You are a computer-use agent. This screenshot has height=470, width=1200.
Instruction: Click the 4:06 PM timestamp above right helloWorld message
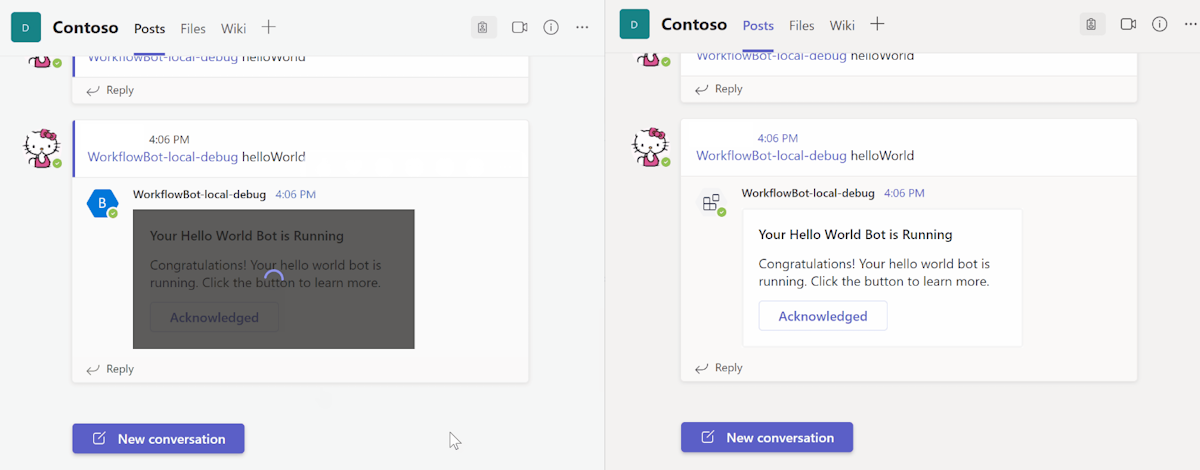click(x=778, y=139)
